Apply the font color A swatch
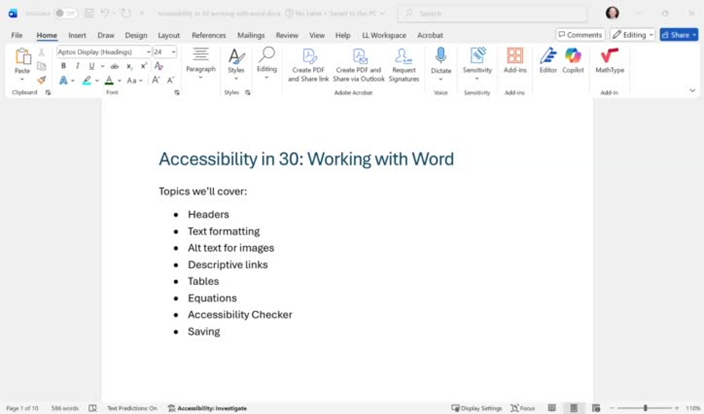The image size is (704, 414). (x=109, y=80)
